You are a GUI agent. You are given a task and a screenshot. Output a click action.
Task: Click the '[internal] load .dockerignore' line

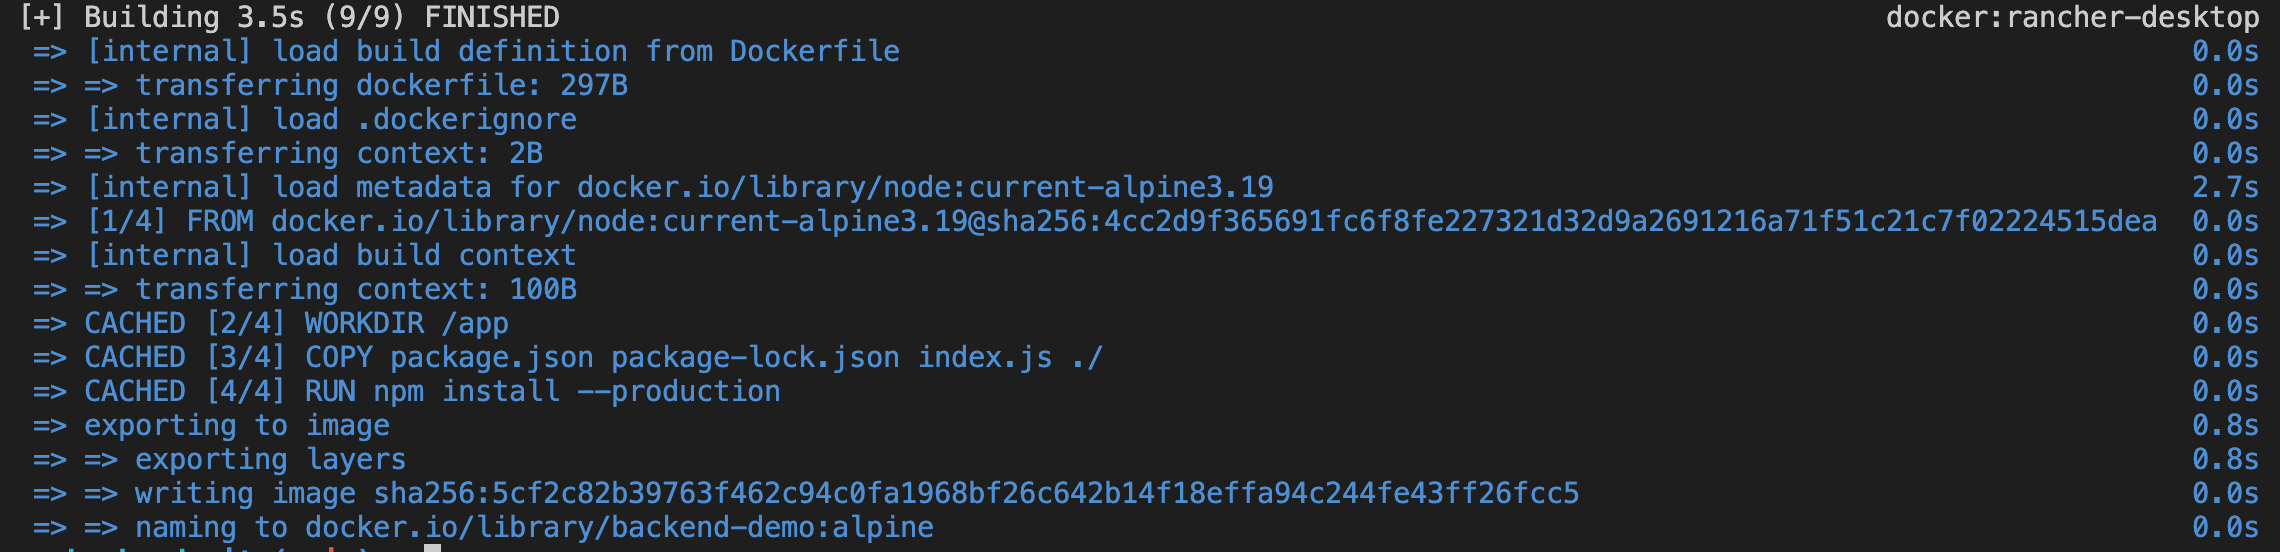(331, 119)
